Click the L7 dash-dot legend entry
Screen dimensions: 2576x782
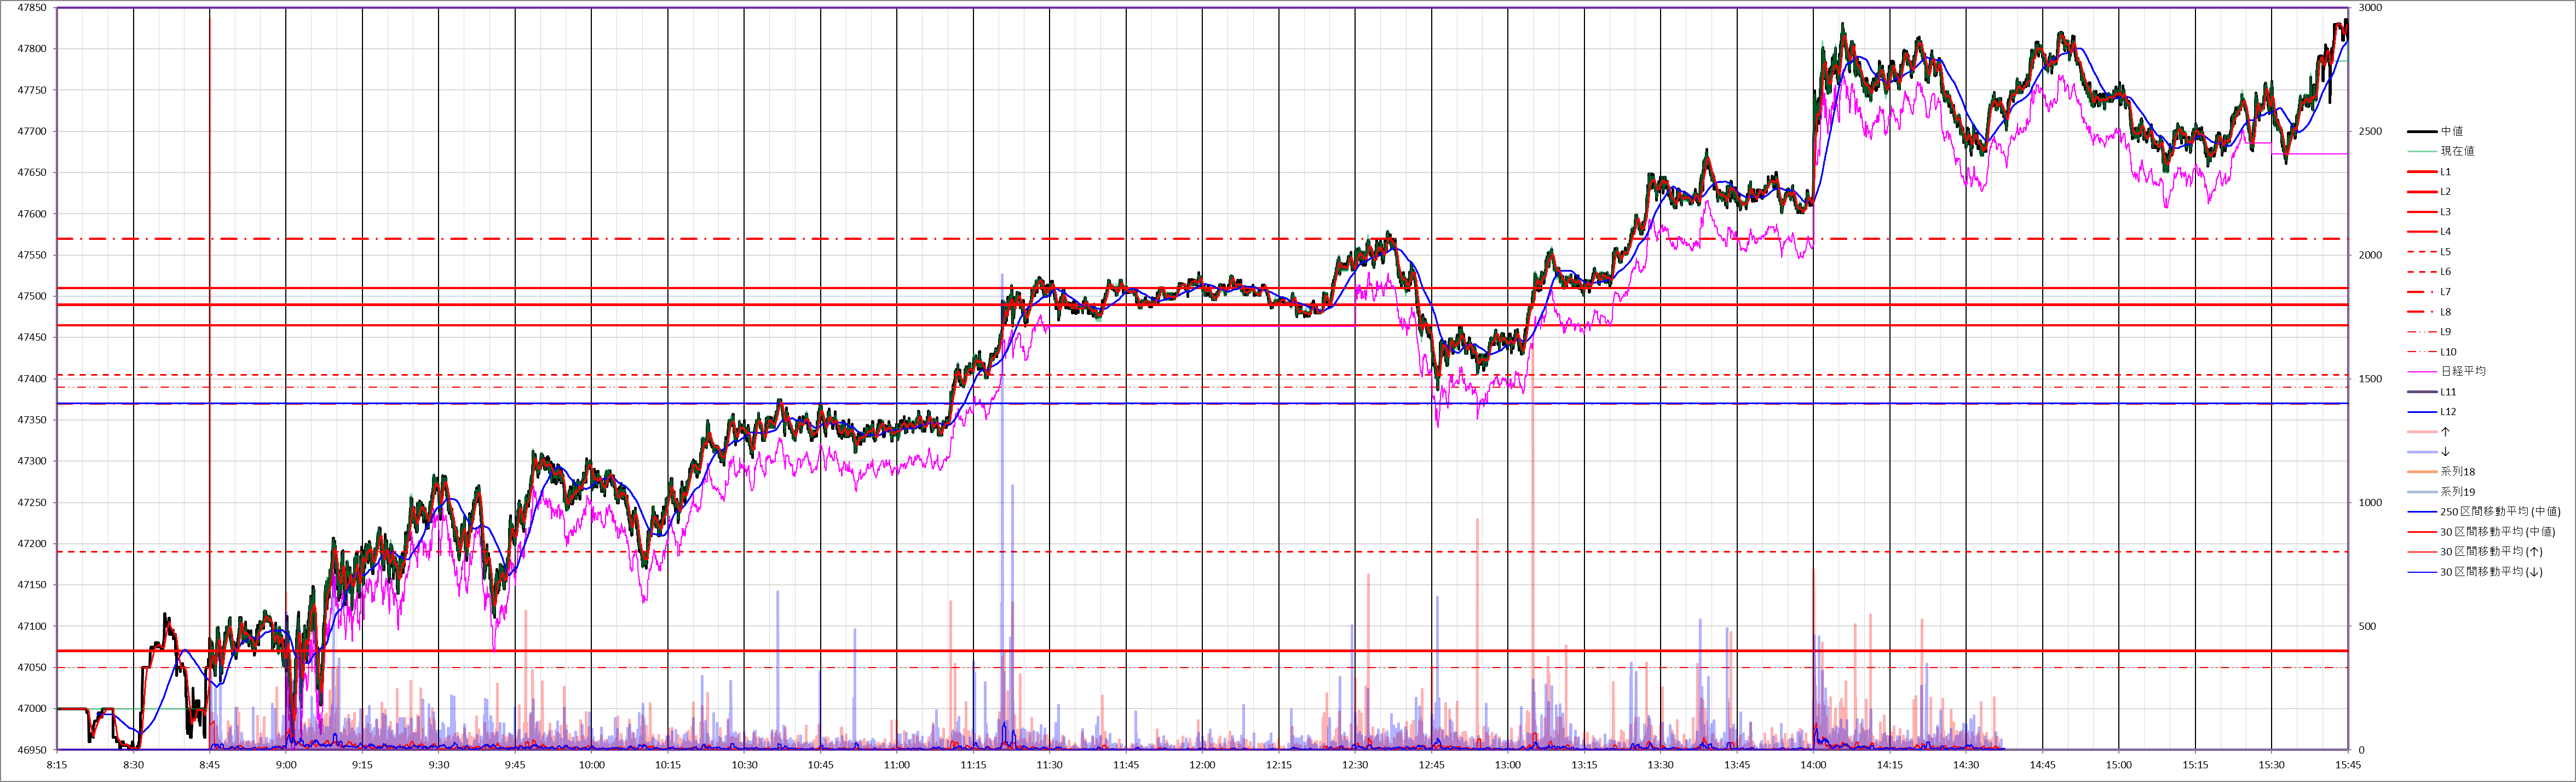pyautogui.click(x=2445, y=292)
